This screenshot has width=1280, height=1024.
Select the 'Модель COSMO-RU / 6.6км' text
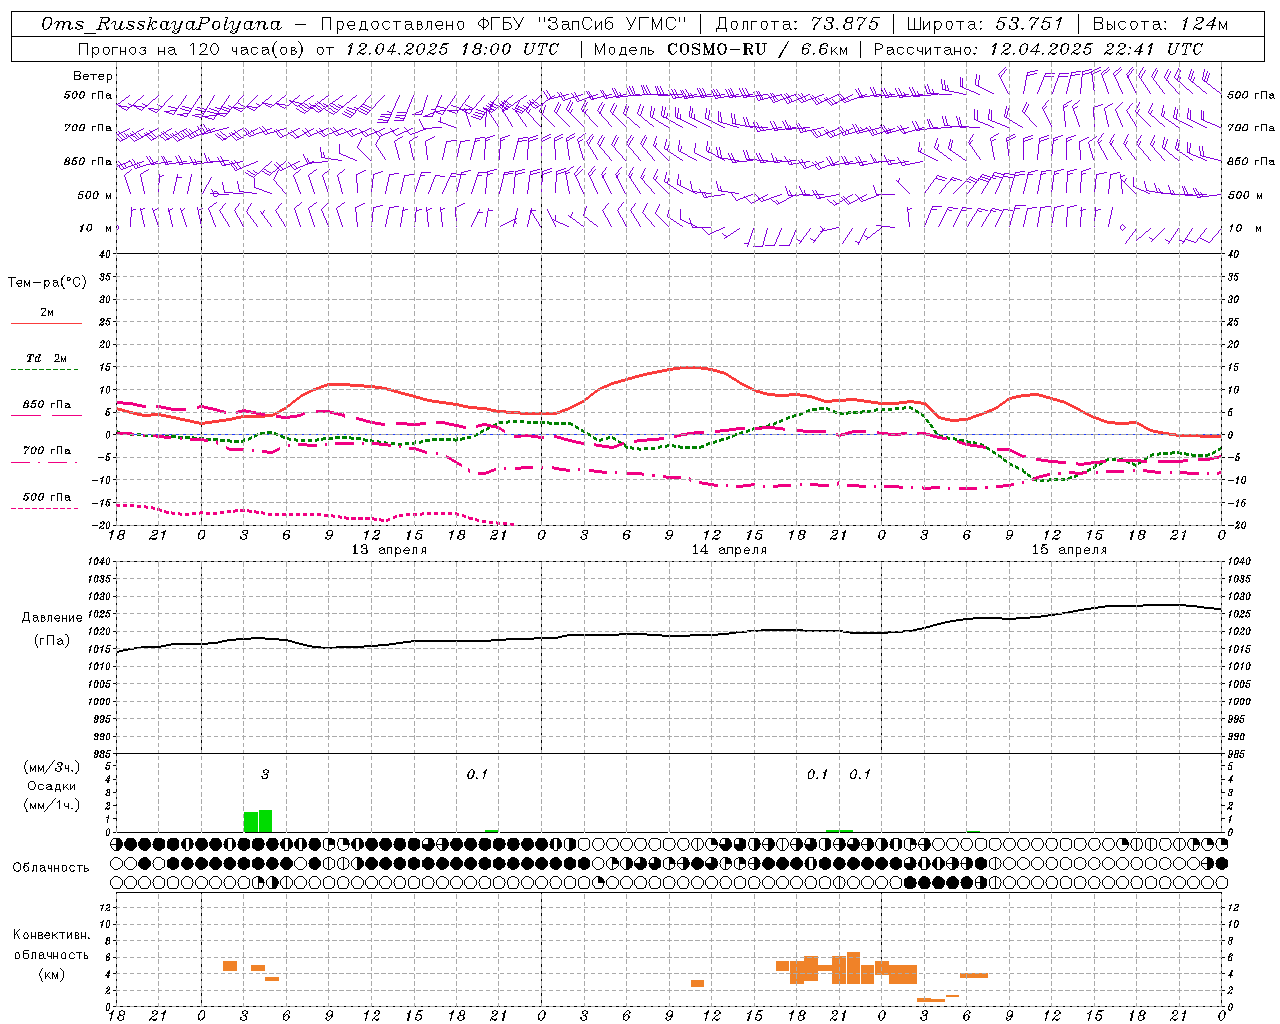pyautogui.click(x=720, y=49)
